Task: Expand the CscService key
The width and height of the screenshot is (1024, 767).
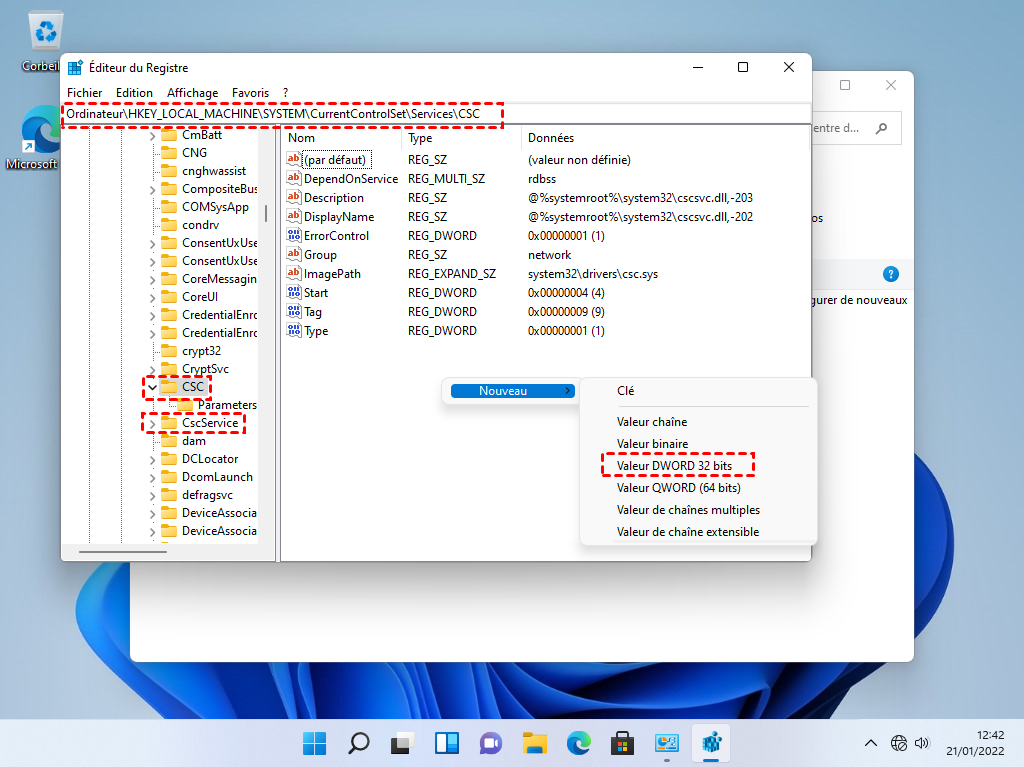Action: 152,424
